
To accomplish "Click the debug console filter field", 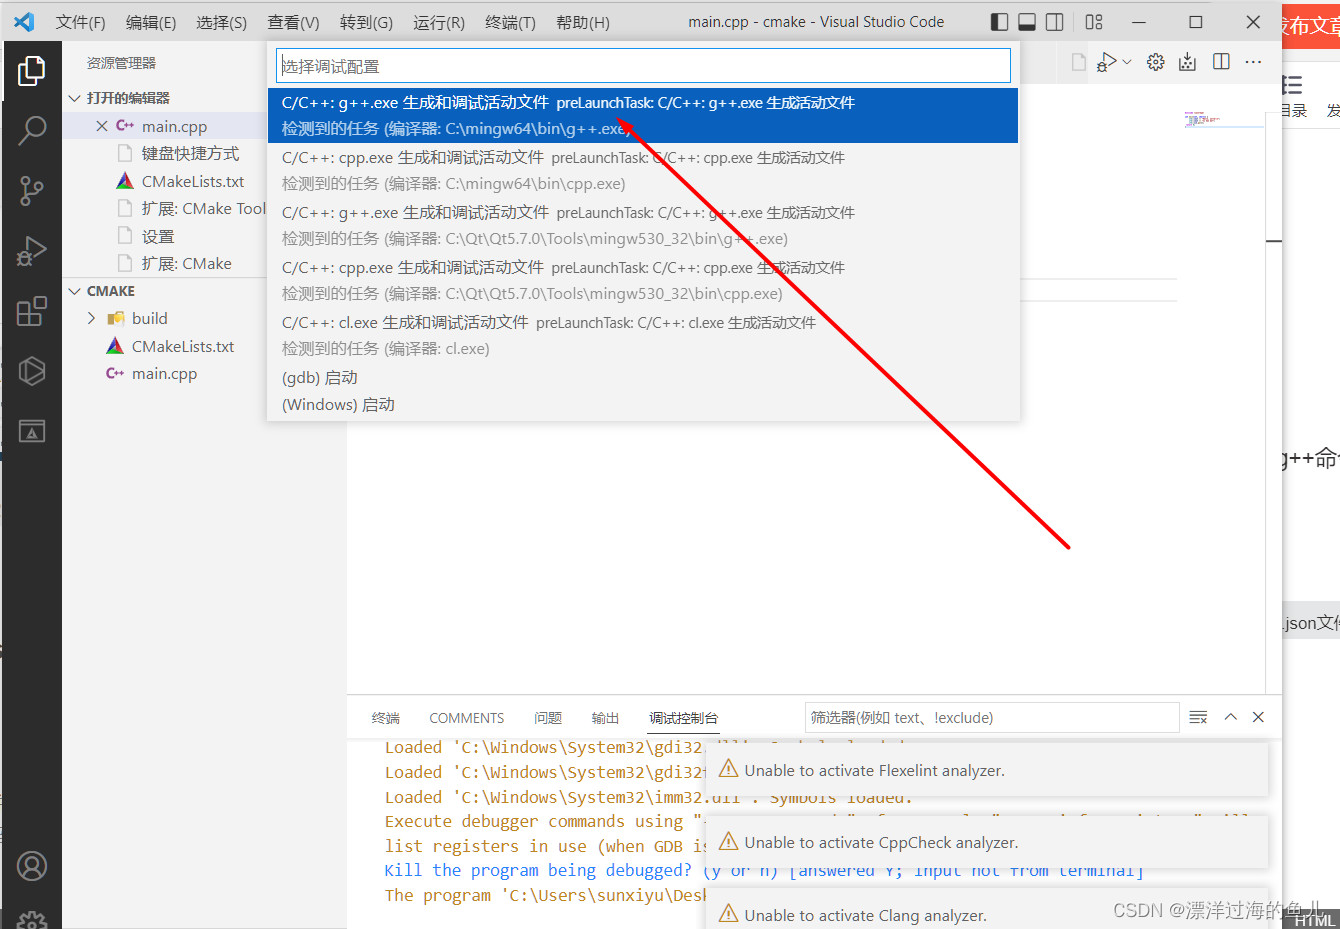I will click(x=992, y=717).
